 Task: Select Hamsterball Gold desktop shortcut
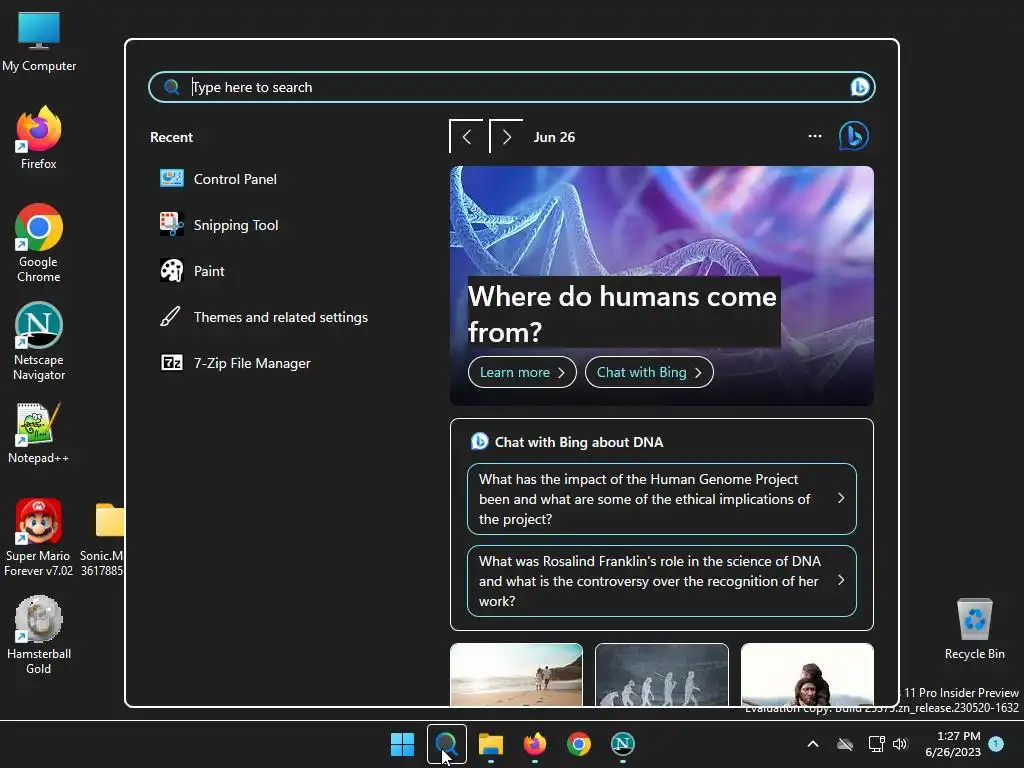[39, 635]
